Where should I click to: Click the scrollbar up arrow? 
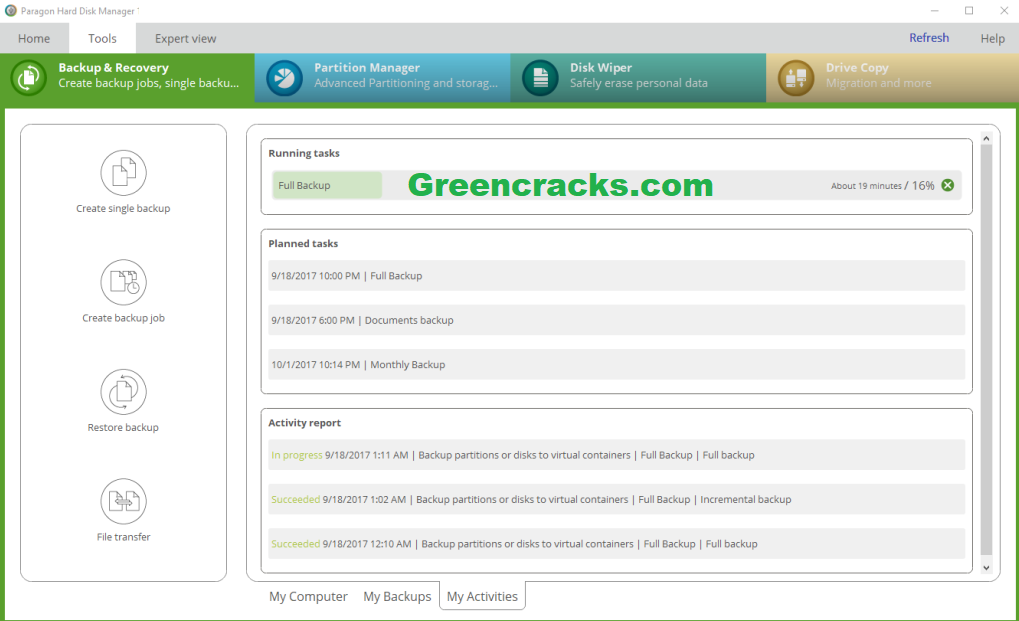click(986, 138)
